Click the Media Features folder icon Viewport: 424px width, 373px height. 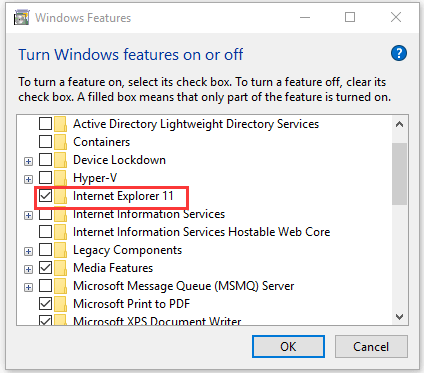point(60,268)
